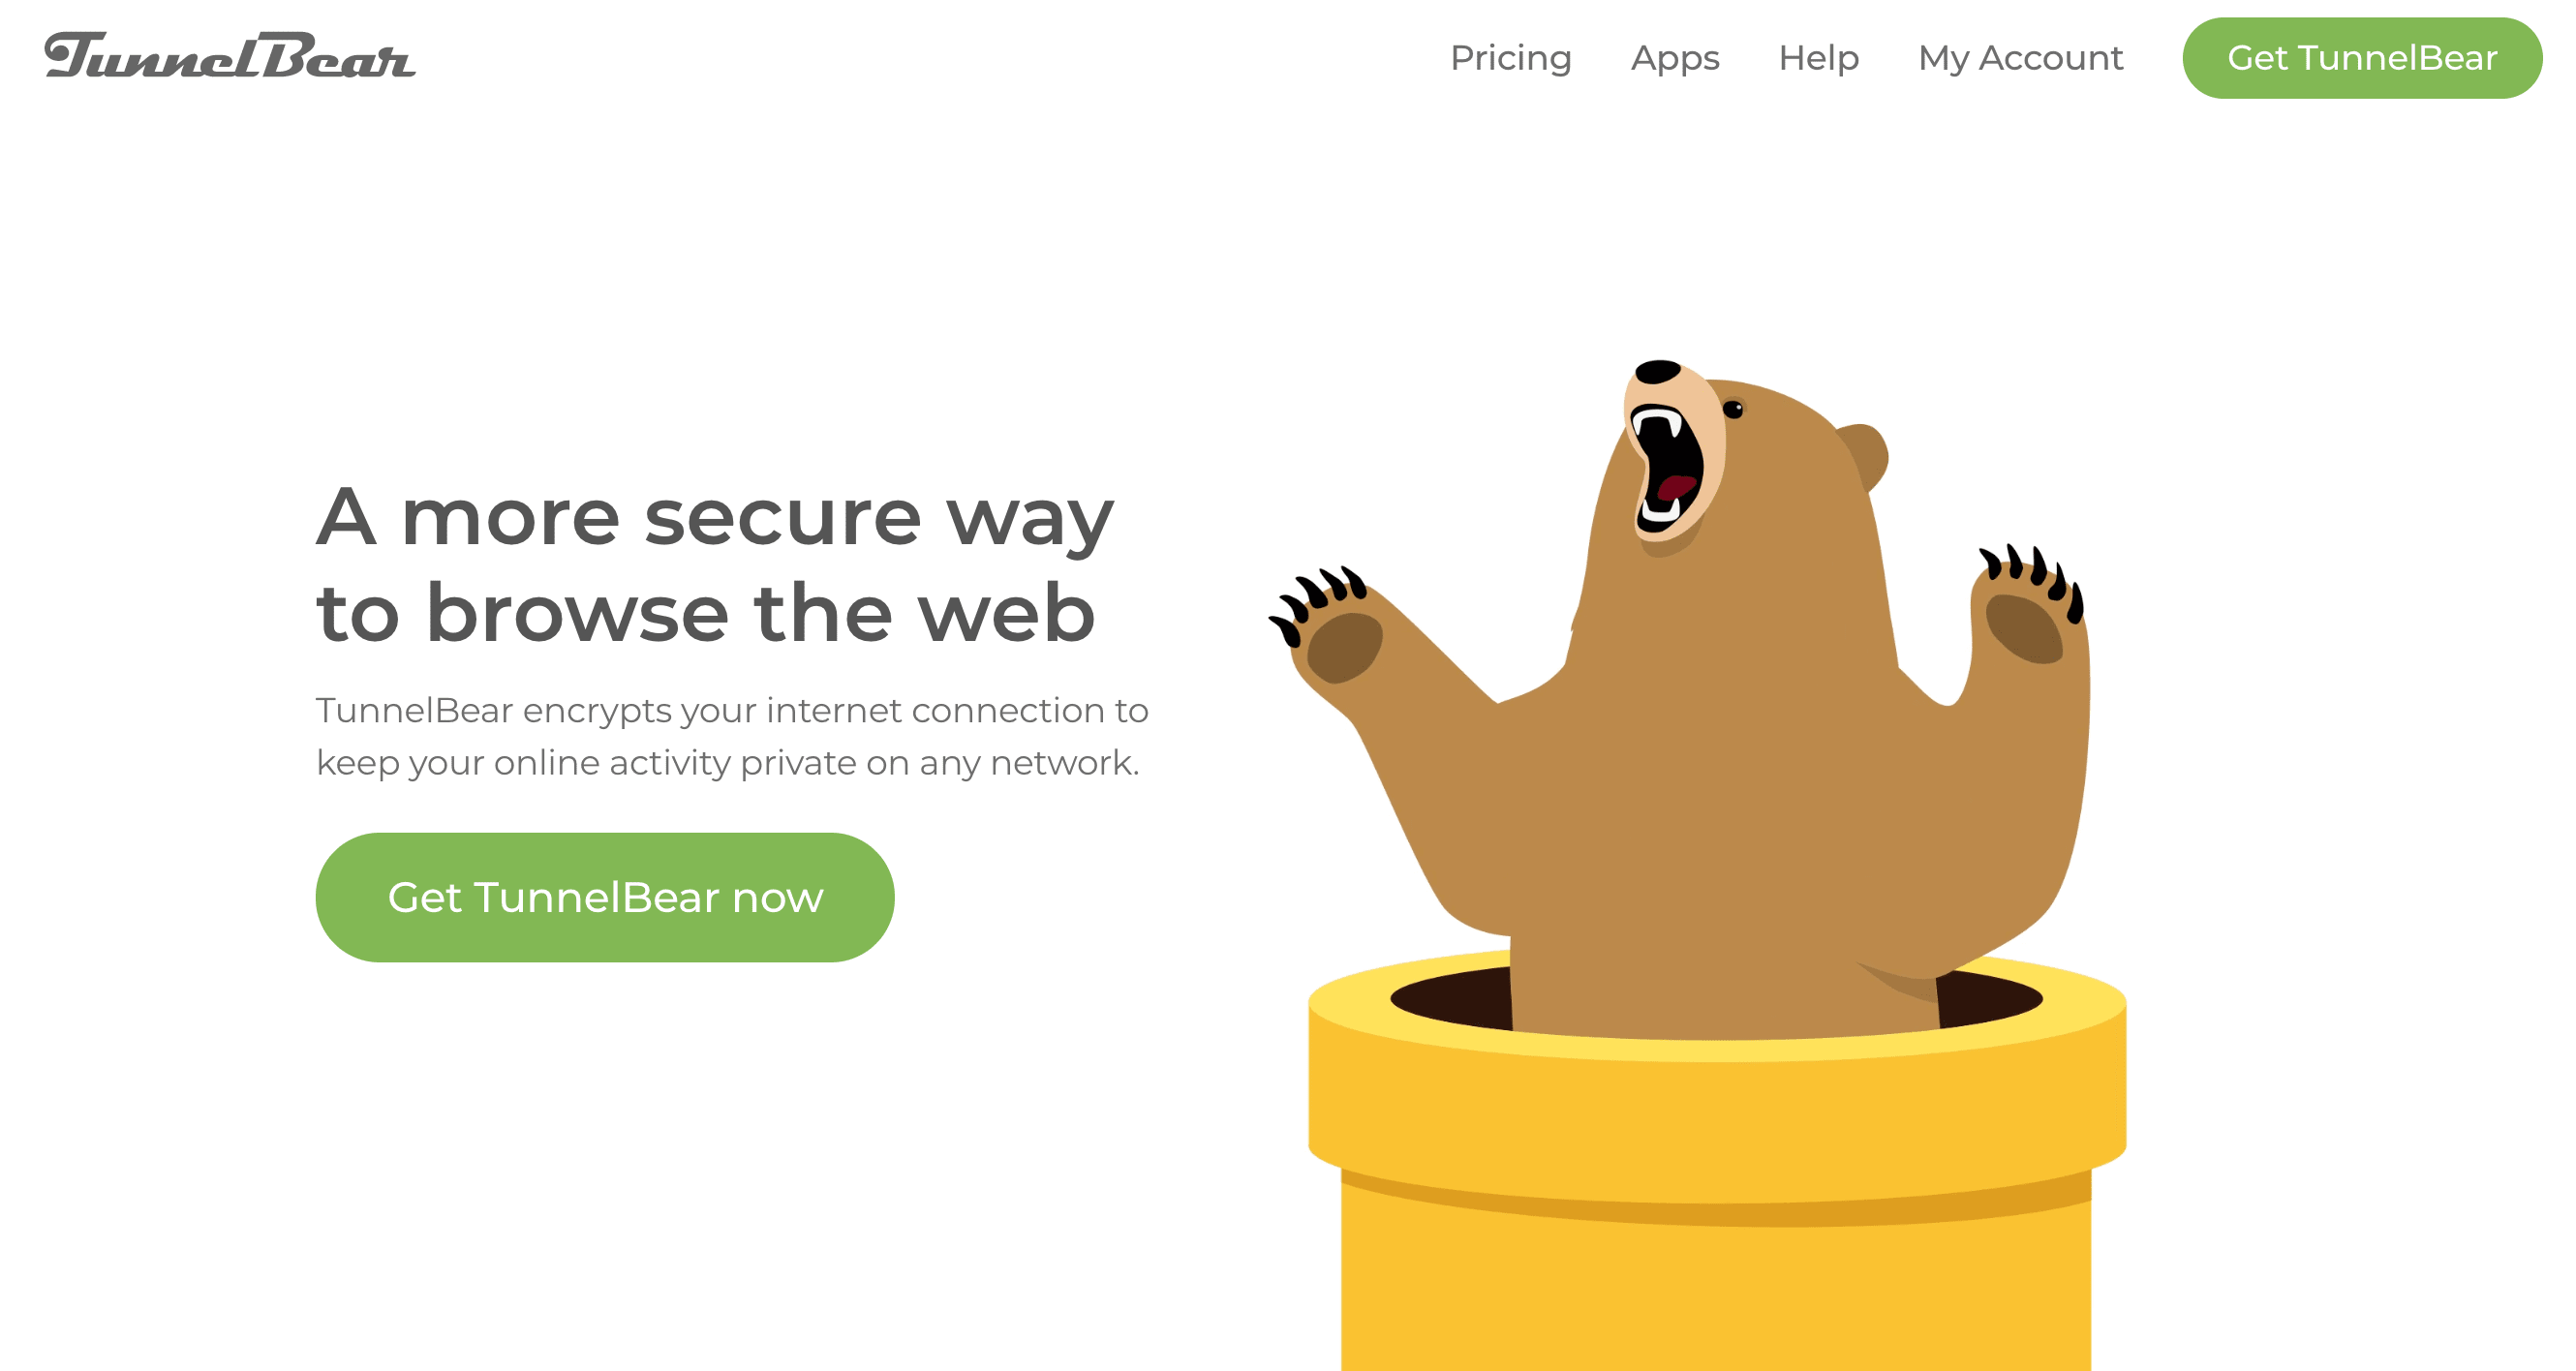Click the 'to browse the web' headline line

click(x=706, y=612)
